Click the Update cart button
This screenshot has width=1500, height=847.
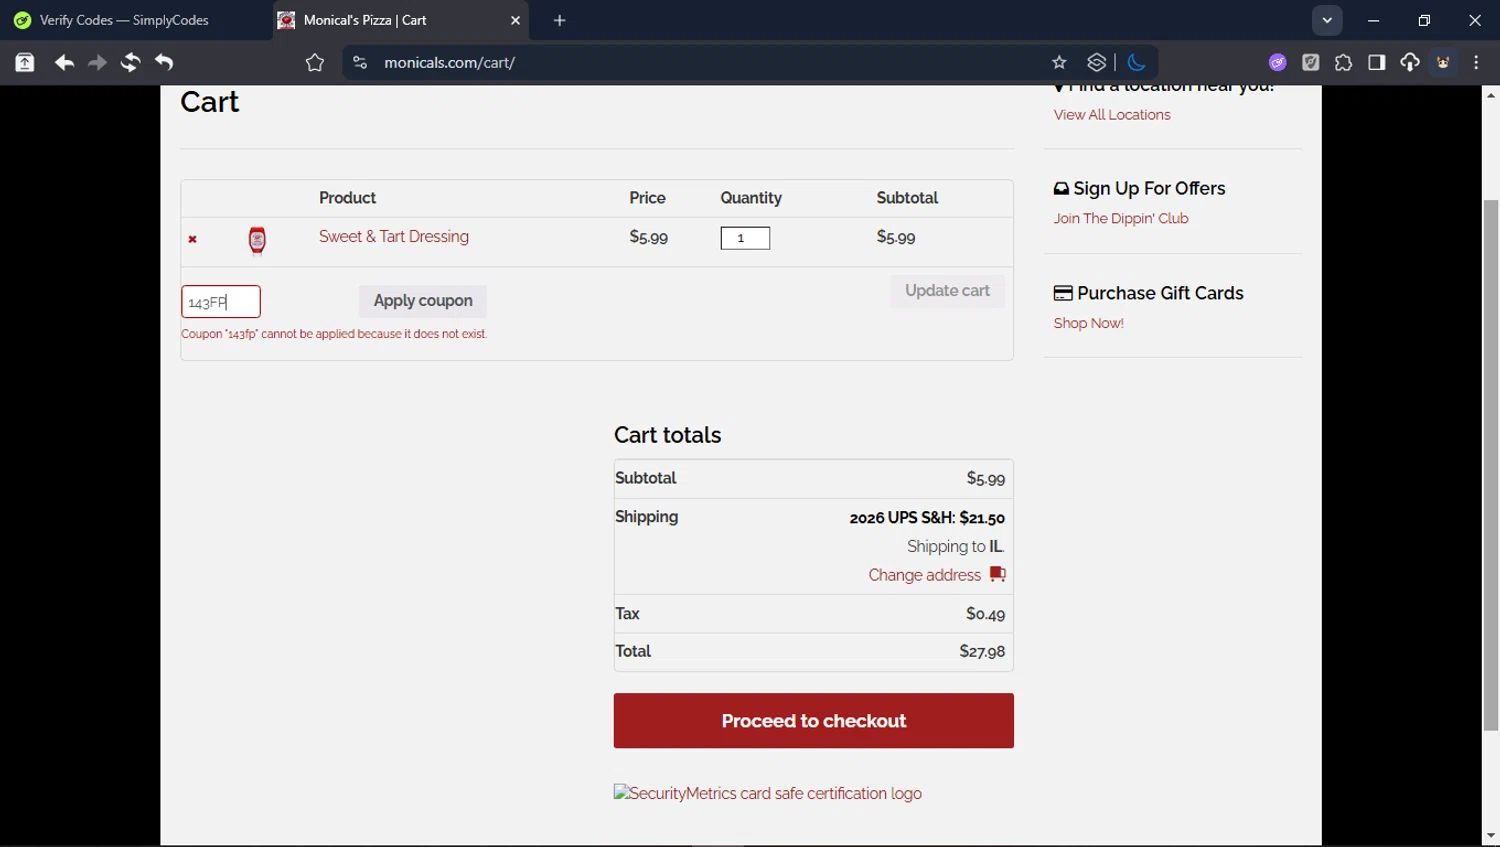pos(947,291)
